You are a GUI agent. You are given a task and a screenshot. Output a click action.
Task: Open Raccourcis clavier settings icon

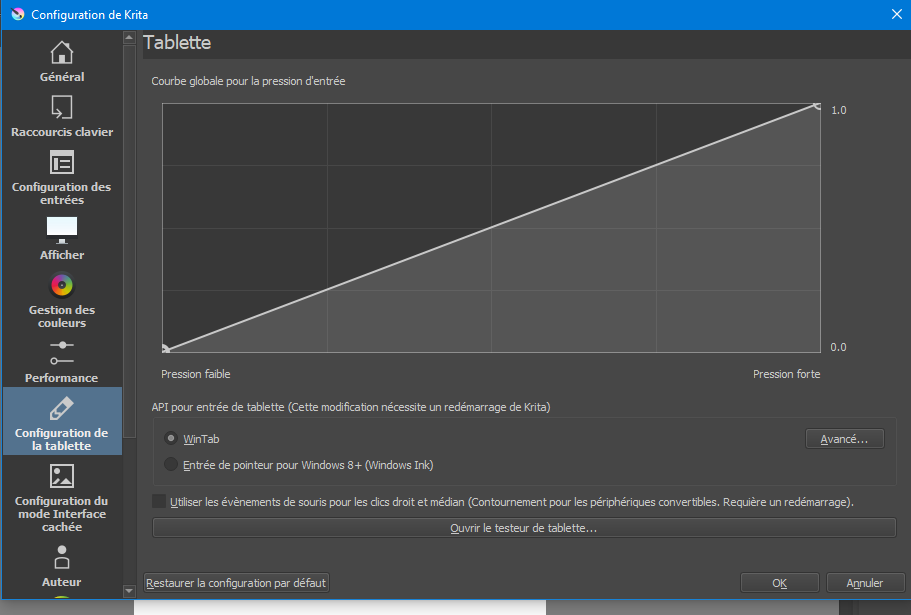62,107
